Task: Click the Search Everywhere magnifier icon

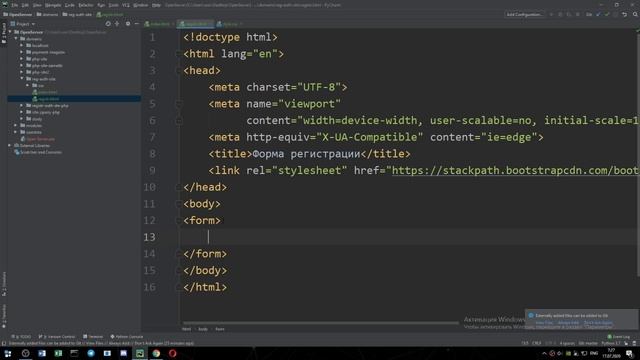Action: (x=635, y=15)
